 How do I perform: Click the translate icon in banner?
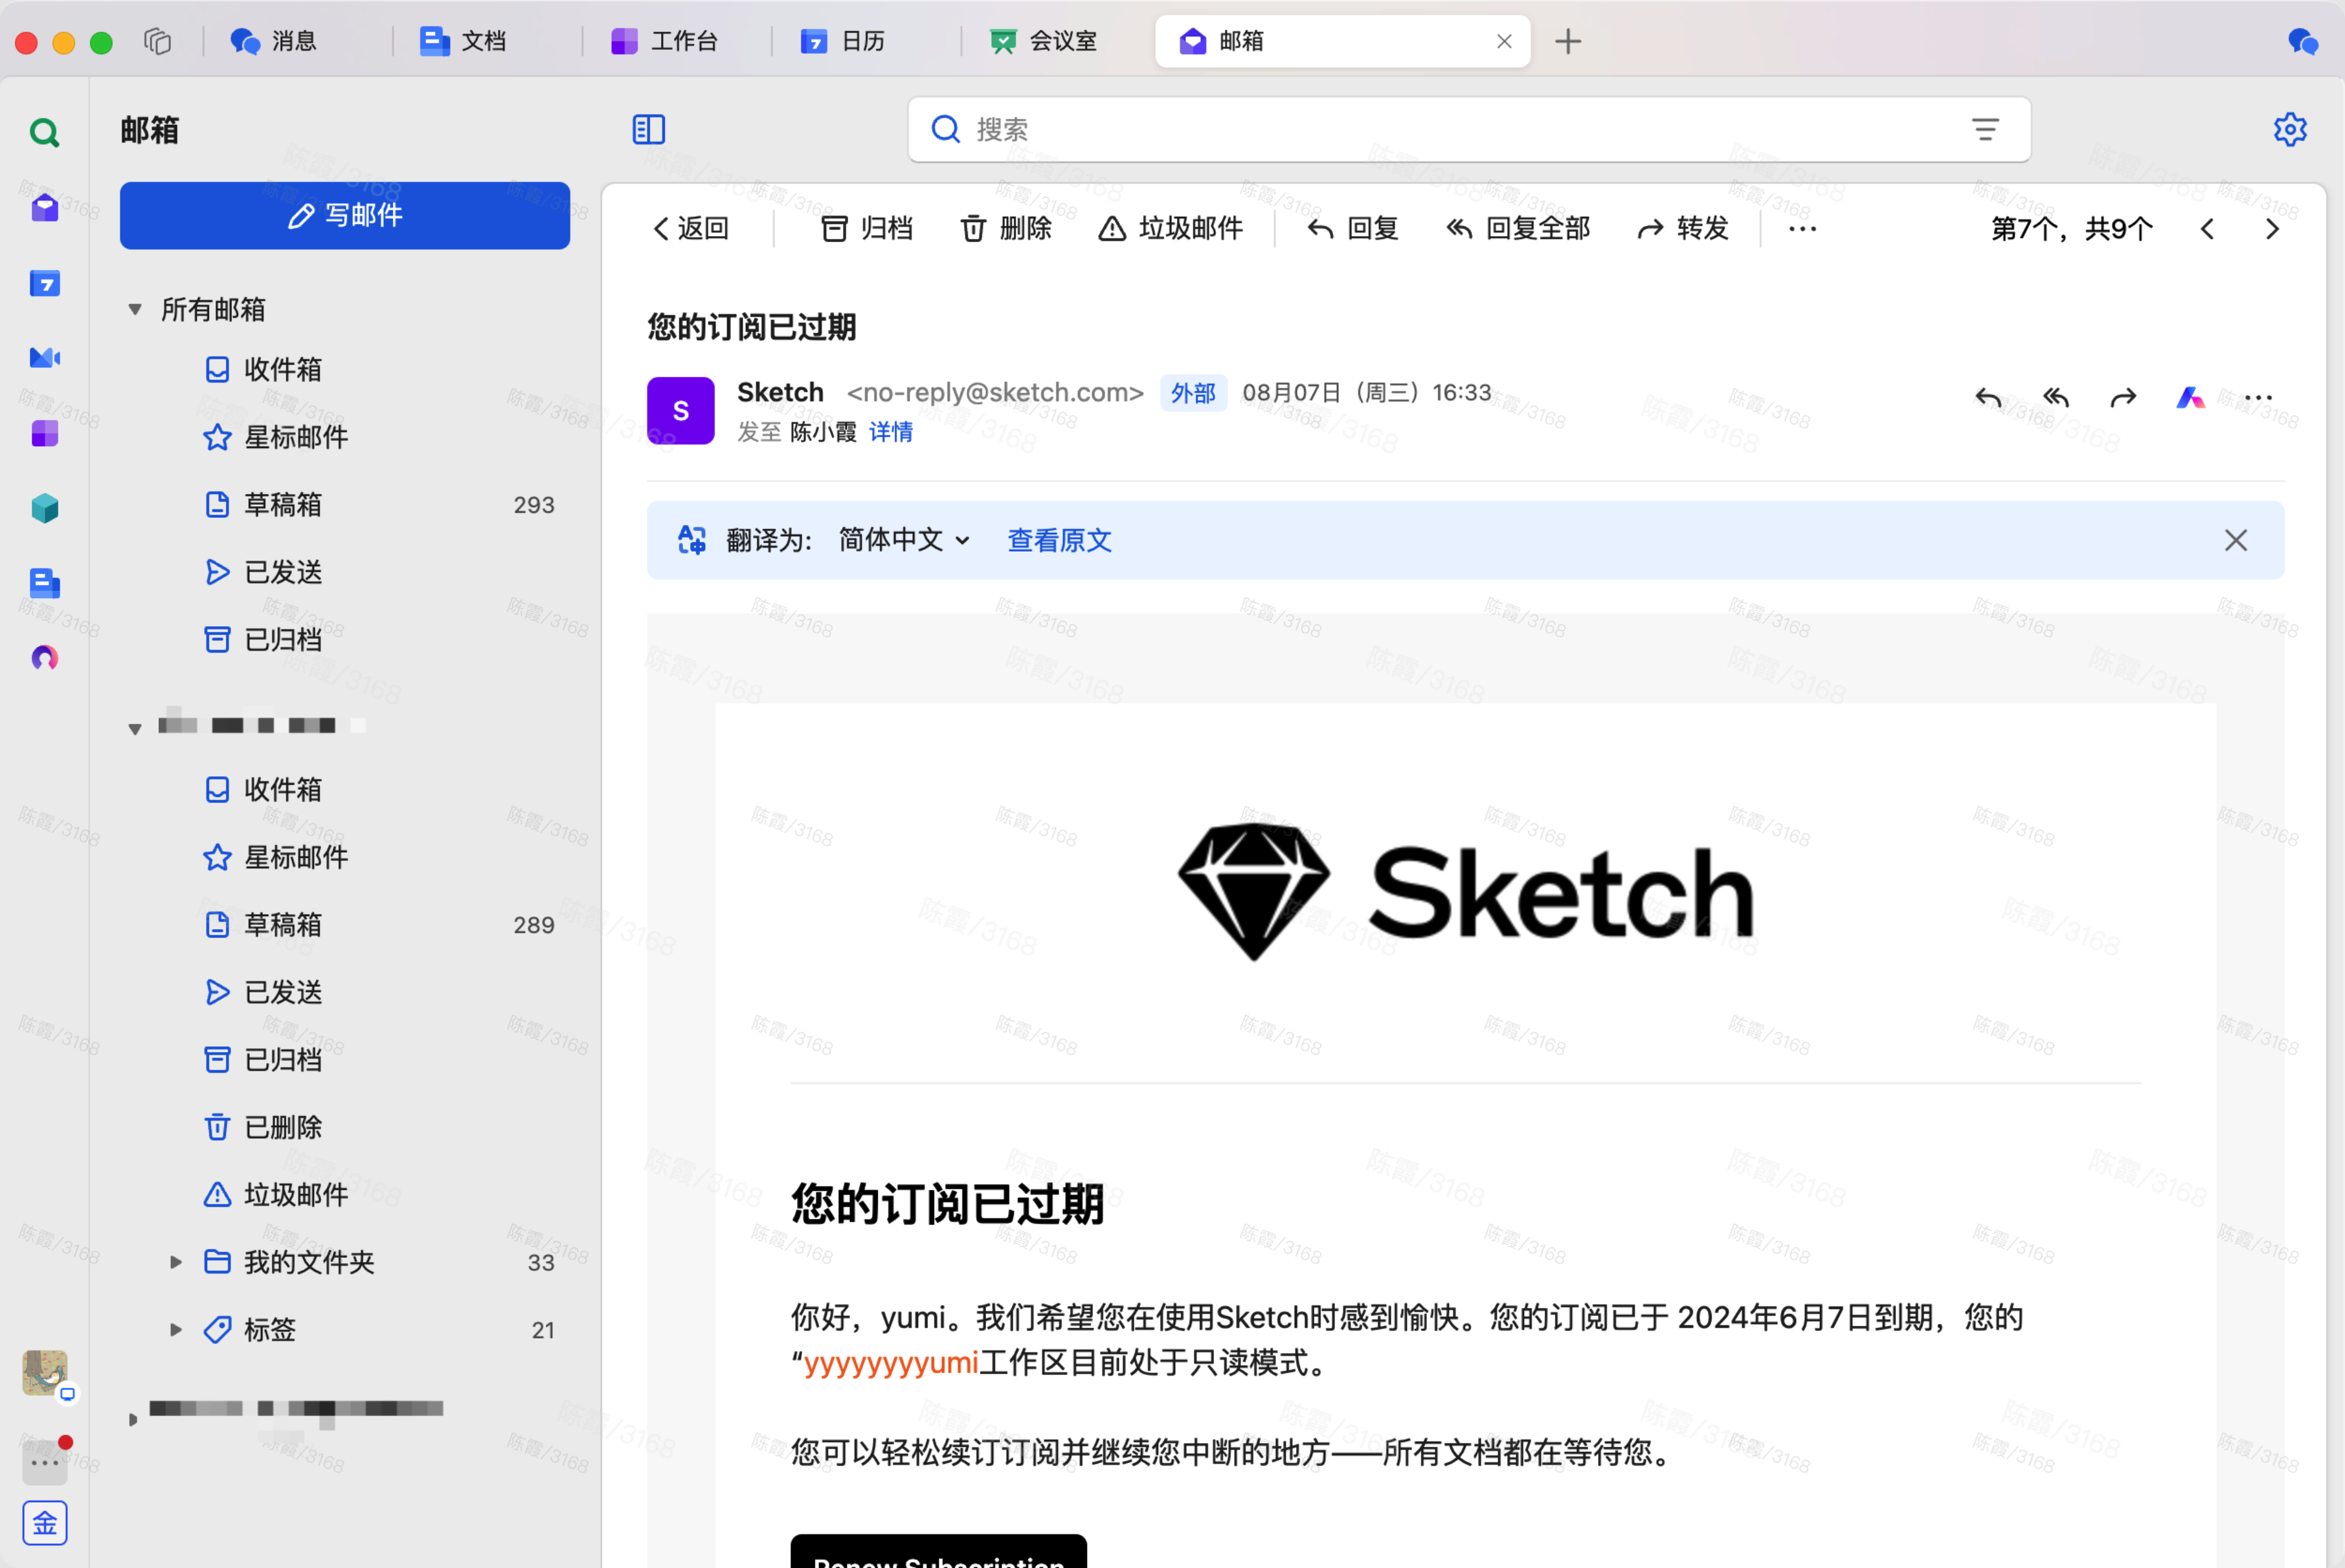(691, 540)
